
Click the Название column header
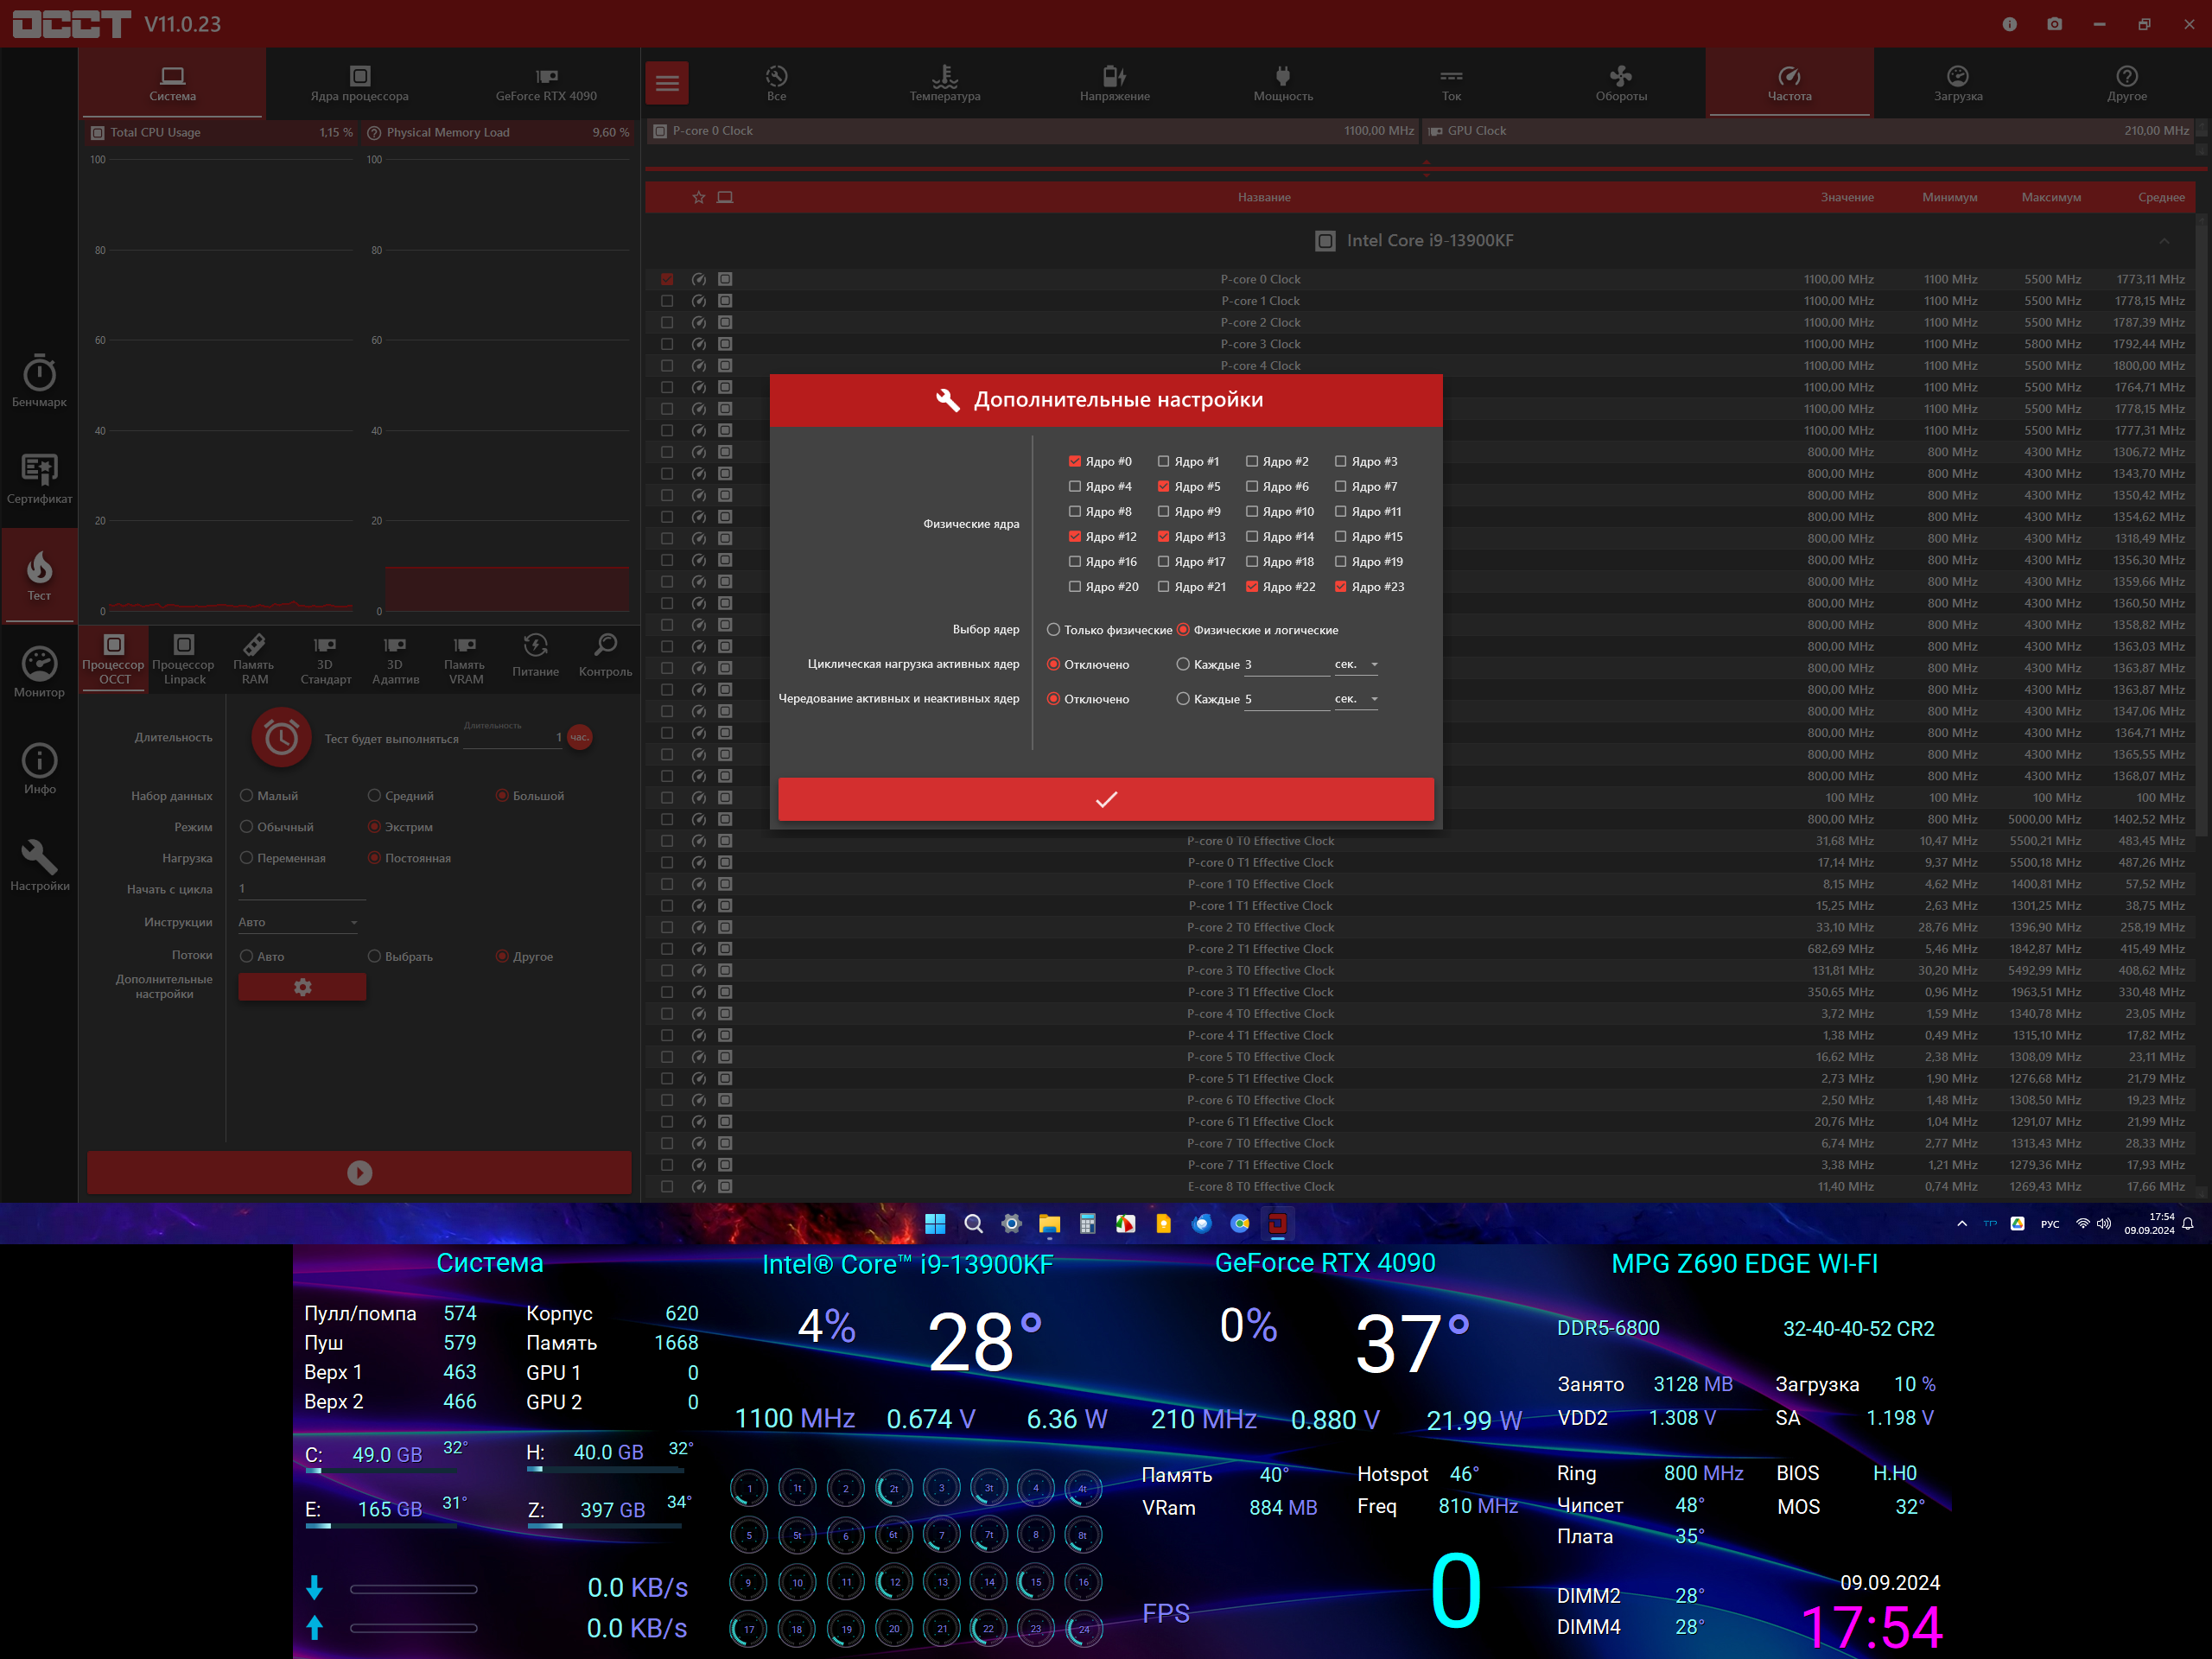click(1264, 197)
